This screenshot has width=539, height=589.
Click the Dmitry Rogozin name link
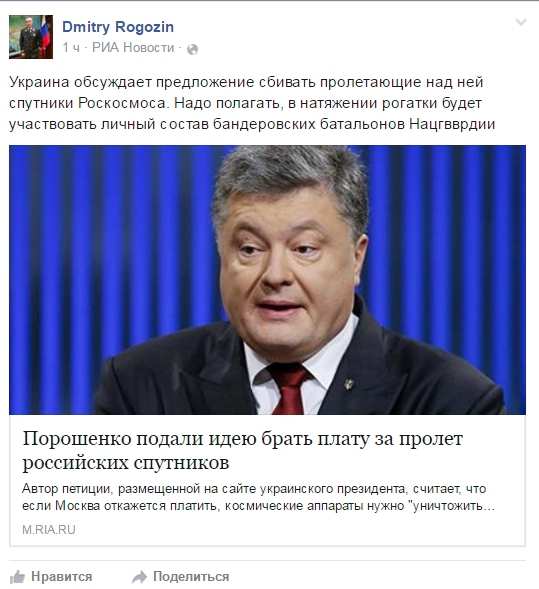(x=118, y=27)
